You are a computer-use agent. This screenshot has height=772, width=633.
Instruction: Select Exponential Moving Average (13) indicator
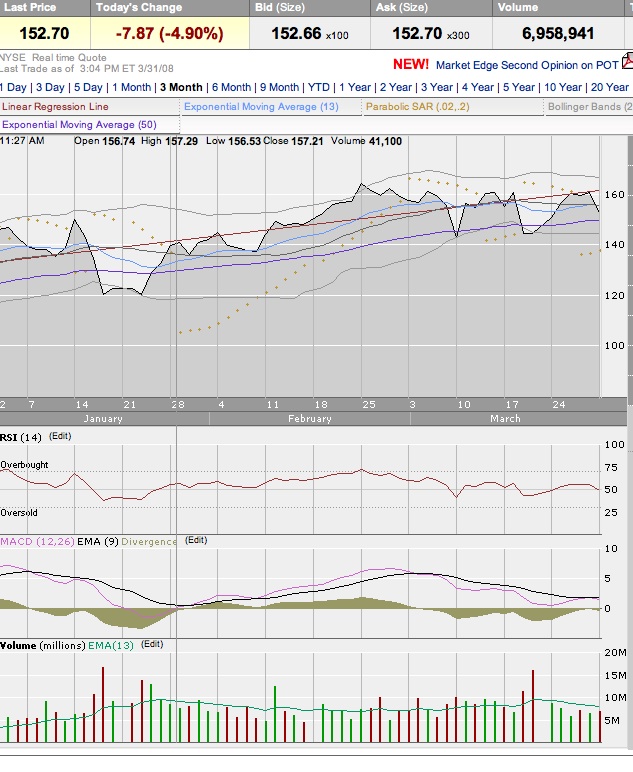click(x=261, y=106)
